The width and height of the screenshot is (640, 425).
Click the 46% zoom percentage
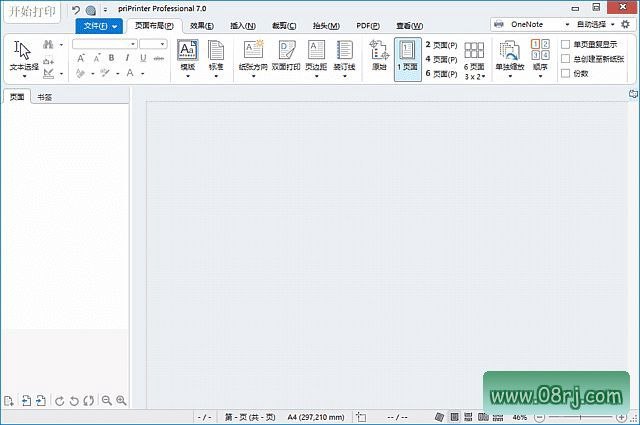point(520,417)
